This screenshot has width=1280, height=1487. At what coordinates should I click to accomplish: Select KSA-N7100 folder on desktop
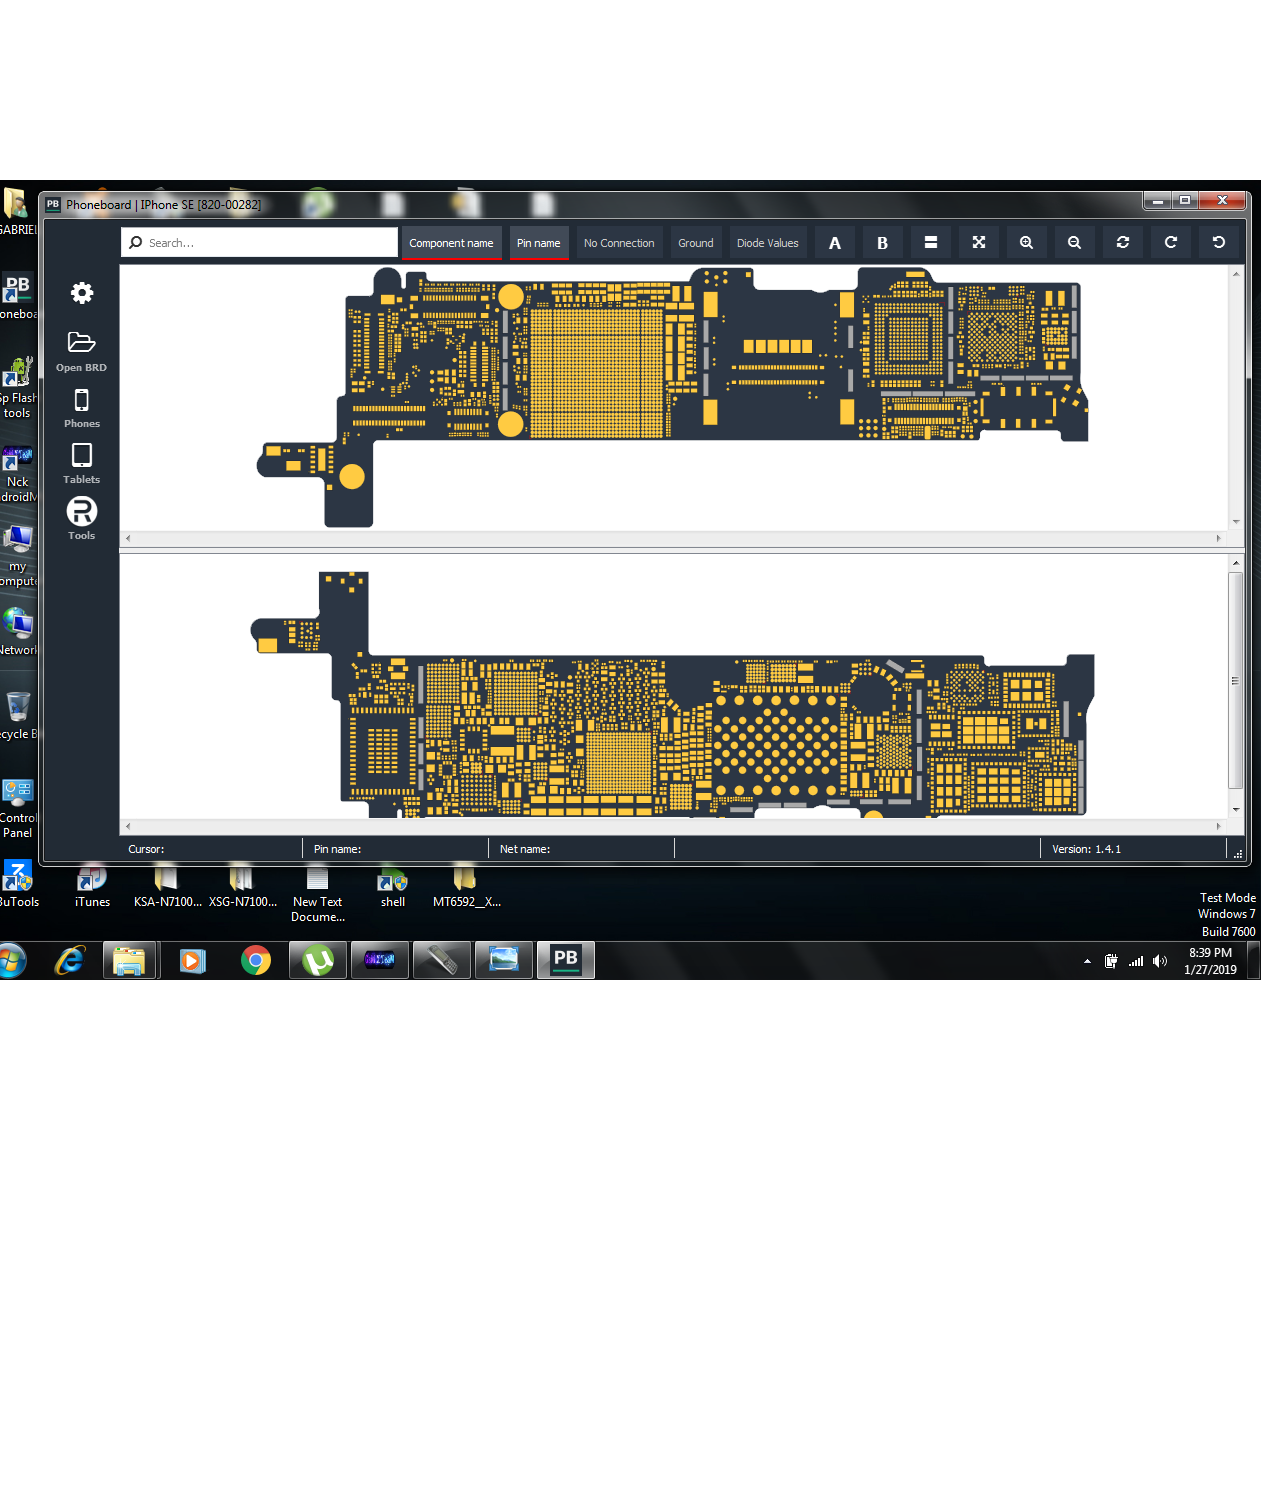coord(167,886)
